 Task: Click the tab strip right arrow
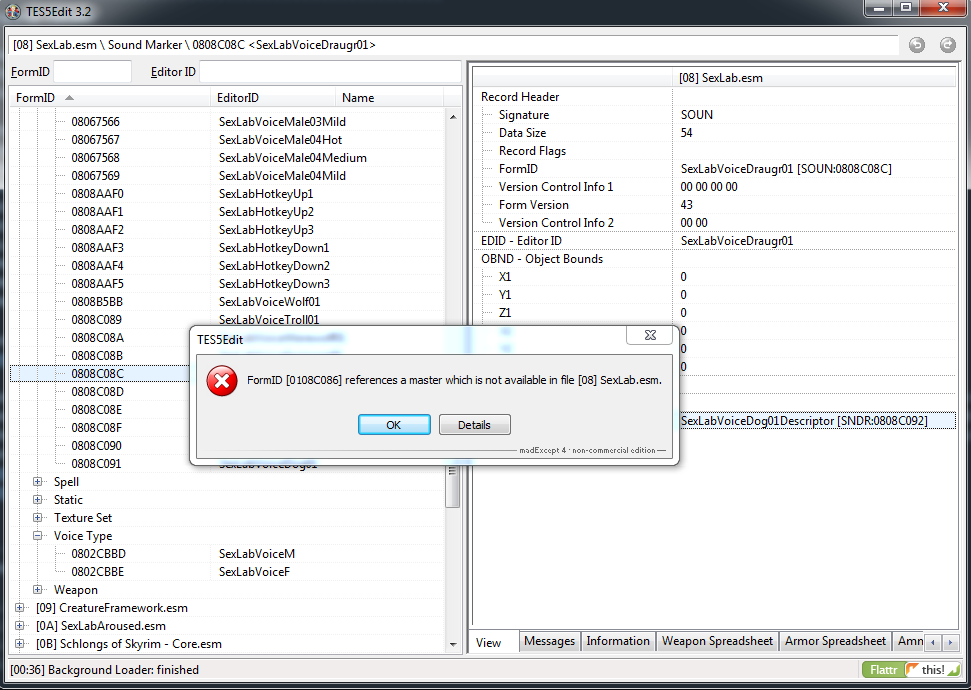[x=950, y=642]
